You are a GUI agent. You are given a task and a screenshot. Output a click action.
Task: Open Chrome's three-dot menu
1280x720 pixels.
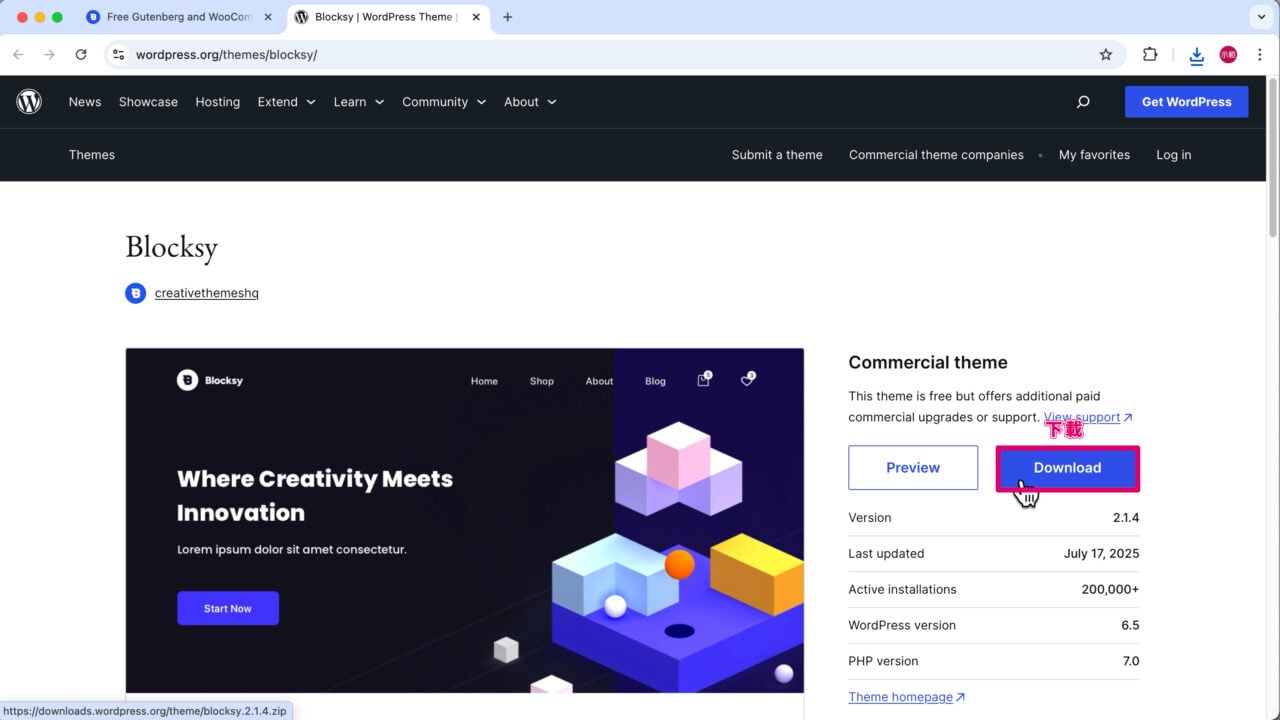[1259, 55]
